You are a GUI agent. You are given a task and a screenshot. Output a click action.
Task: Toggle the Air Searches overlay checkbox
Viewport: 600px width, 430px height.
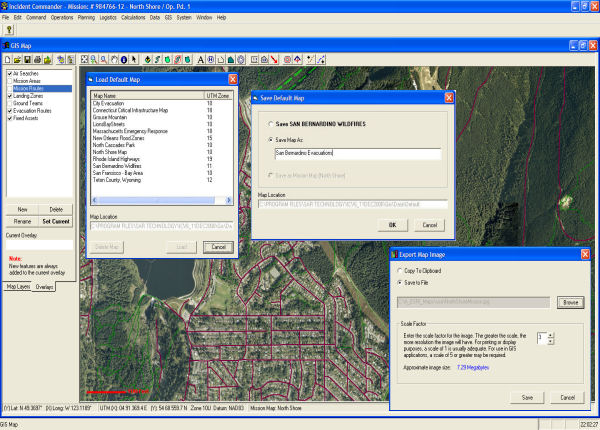pos(10,73)
